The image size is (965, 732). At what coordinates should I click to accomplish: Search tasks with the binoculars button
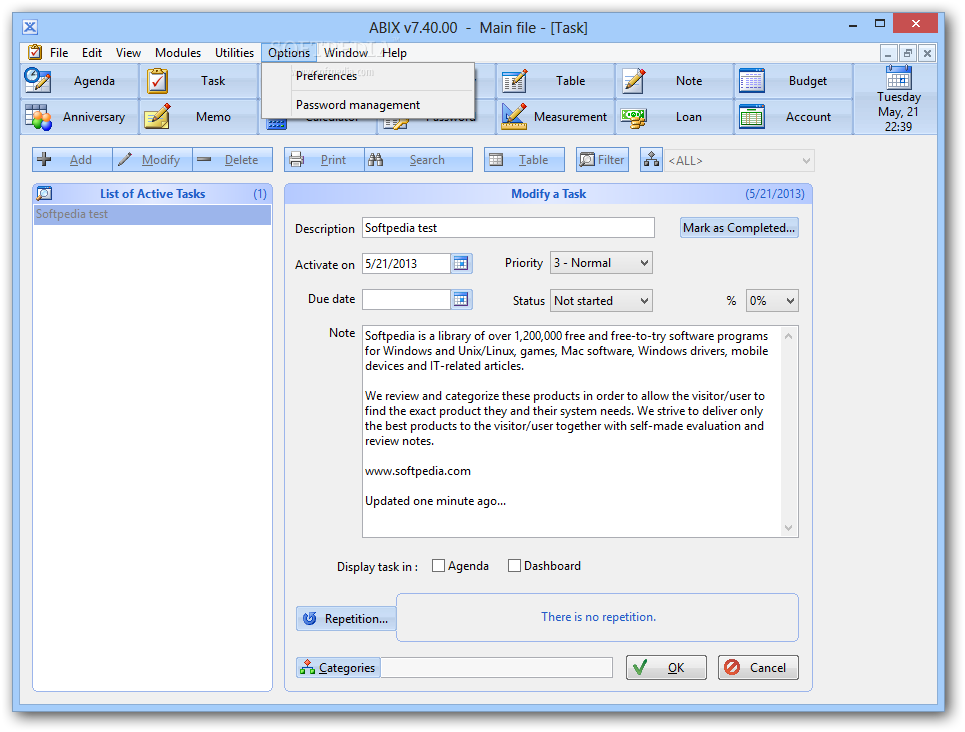coord(418,159)
